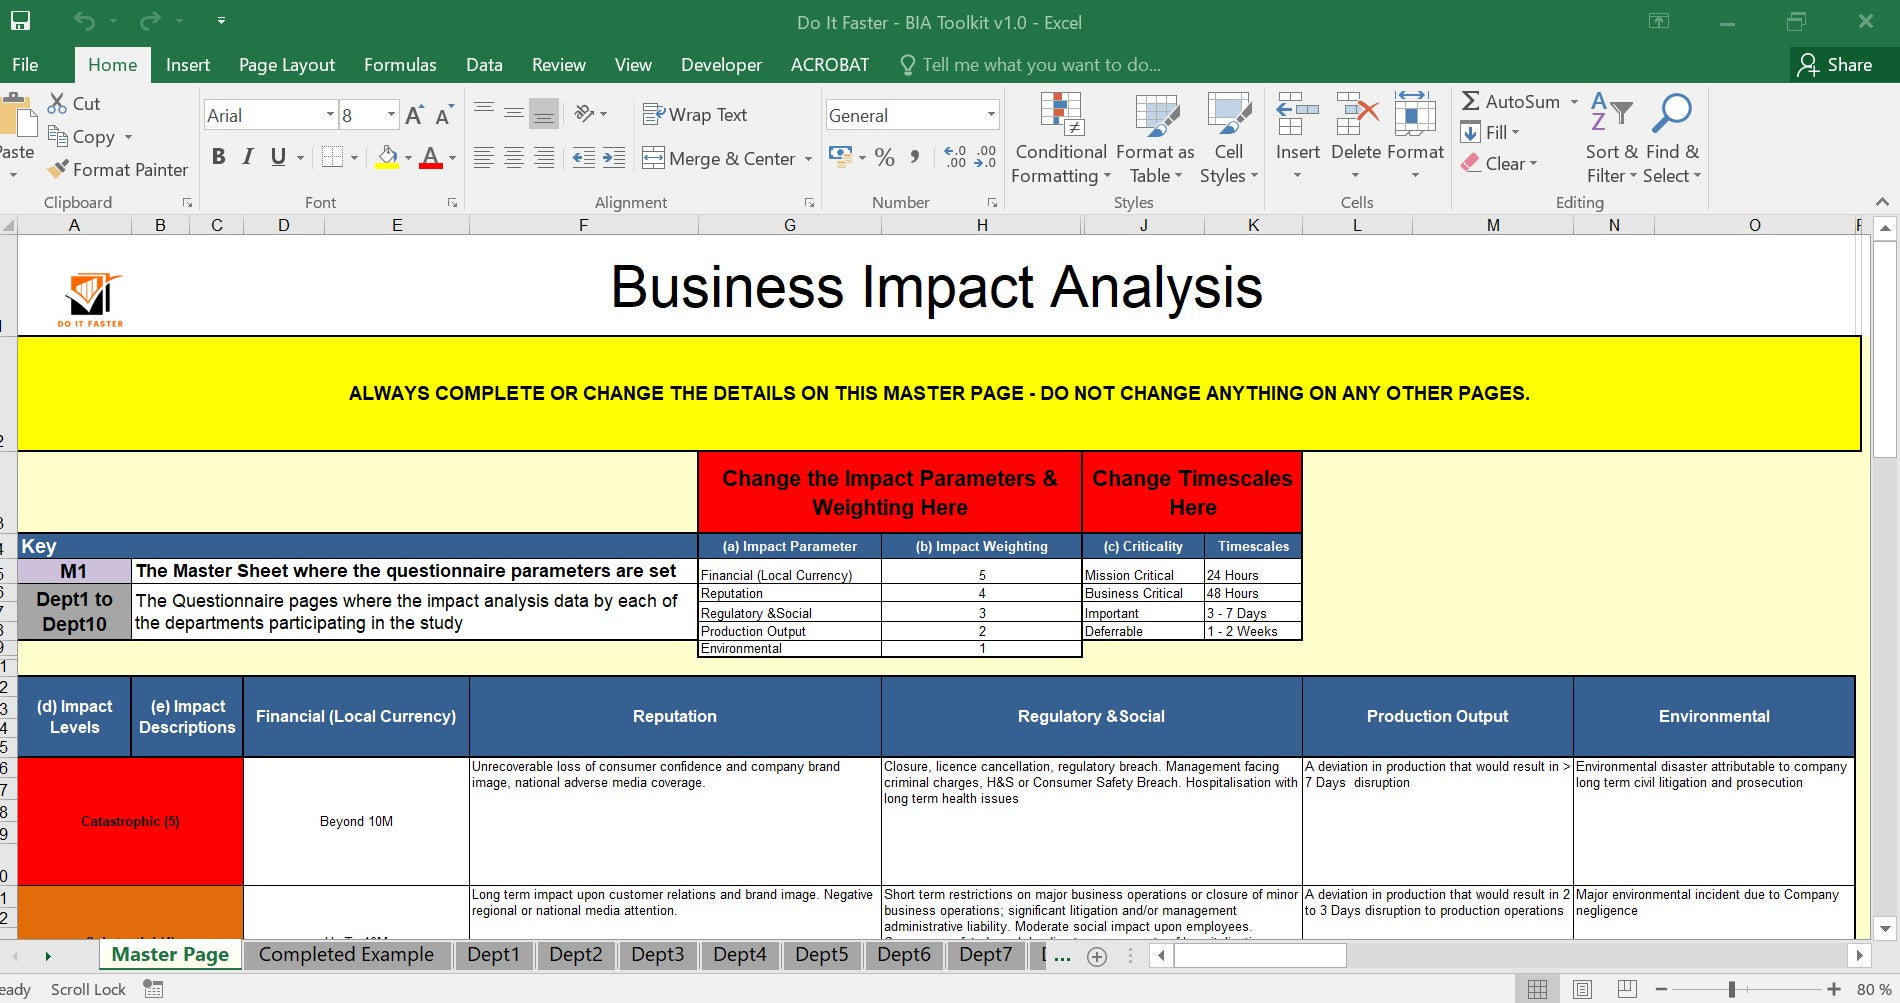The image size is (1900, 1003).
Task: Center the text horizontally
Action: pyautogui.click(x=514, y=157)
